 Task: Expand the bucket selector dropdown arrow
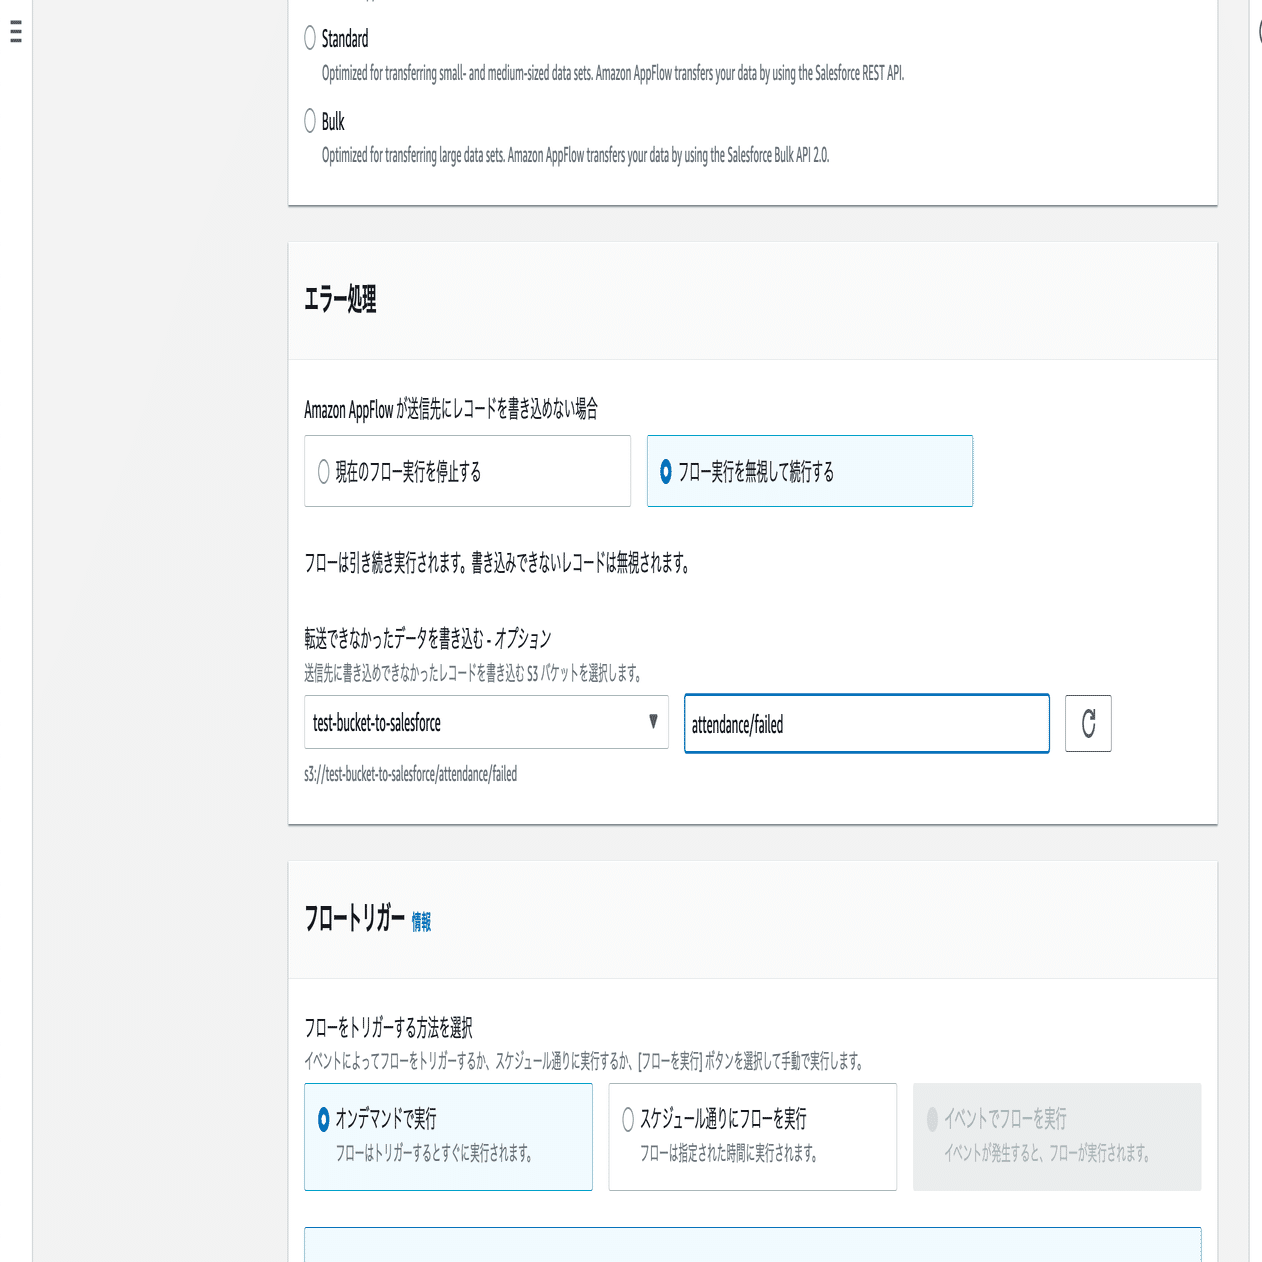[654, 722]
